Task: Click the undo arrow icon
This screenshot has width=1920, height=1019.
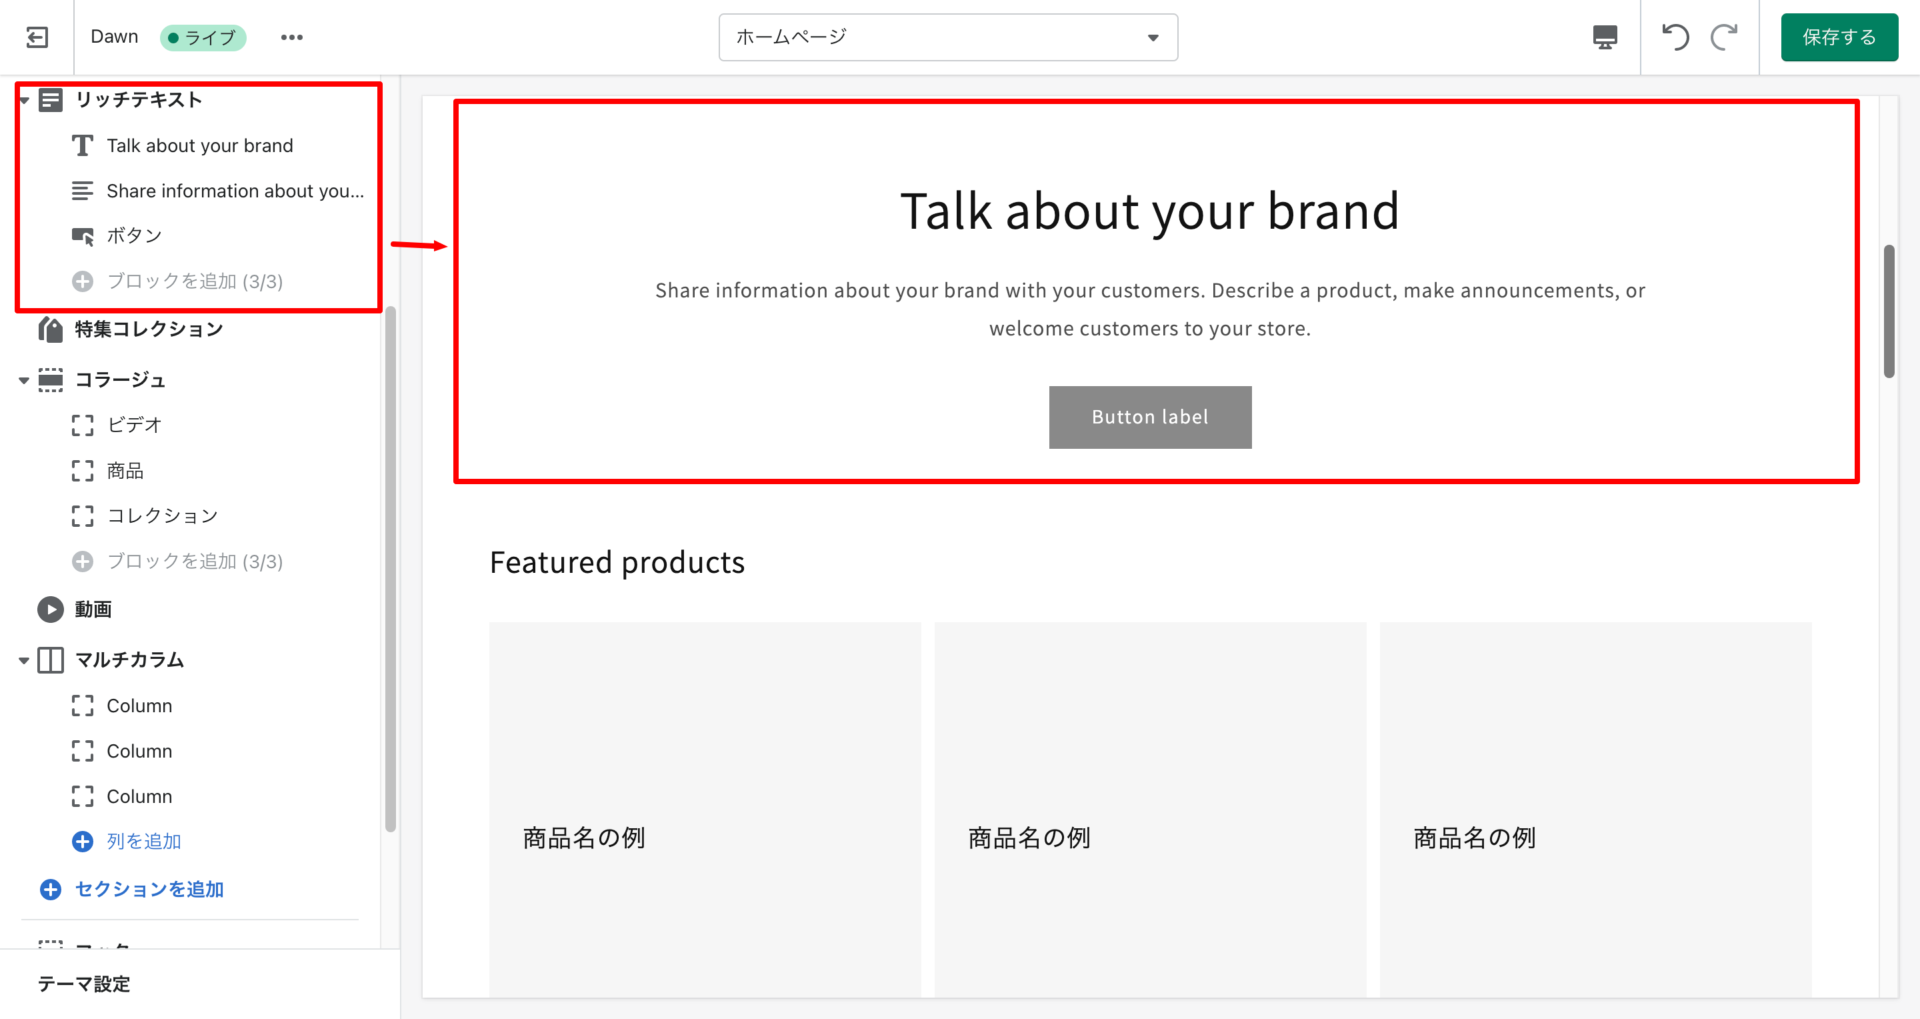Action: tap(1675, 37)
